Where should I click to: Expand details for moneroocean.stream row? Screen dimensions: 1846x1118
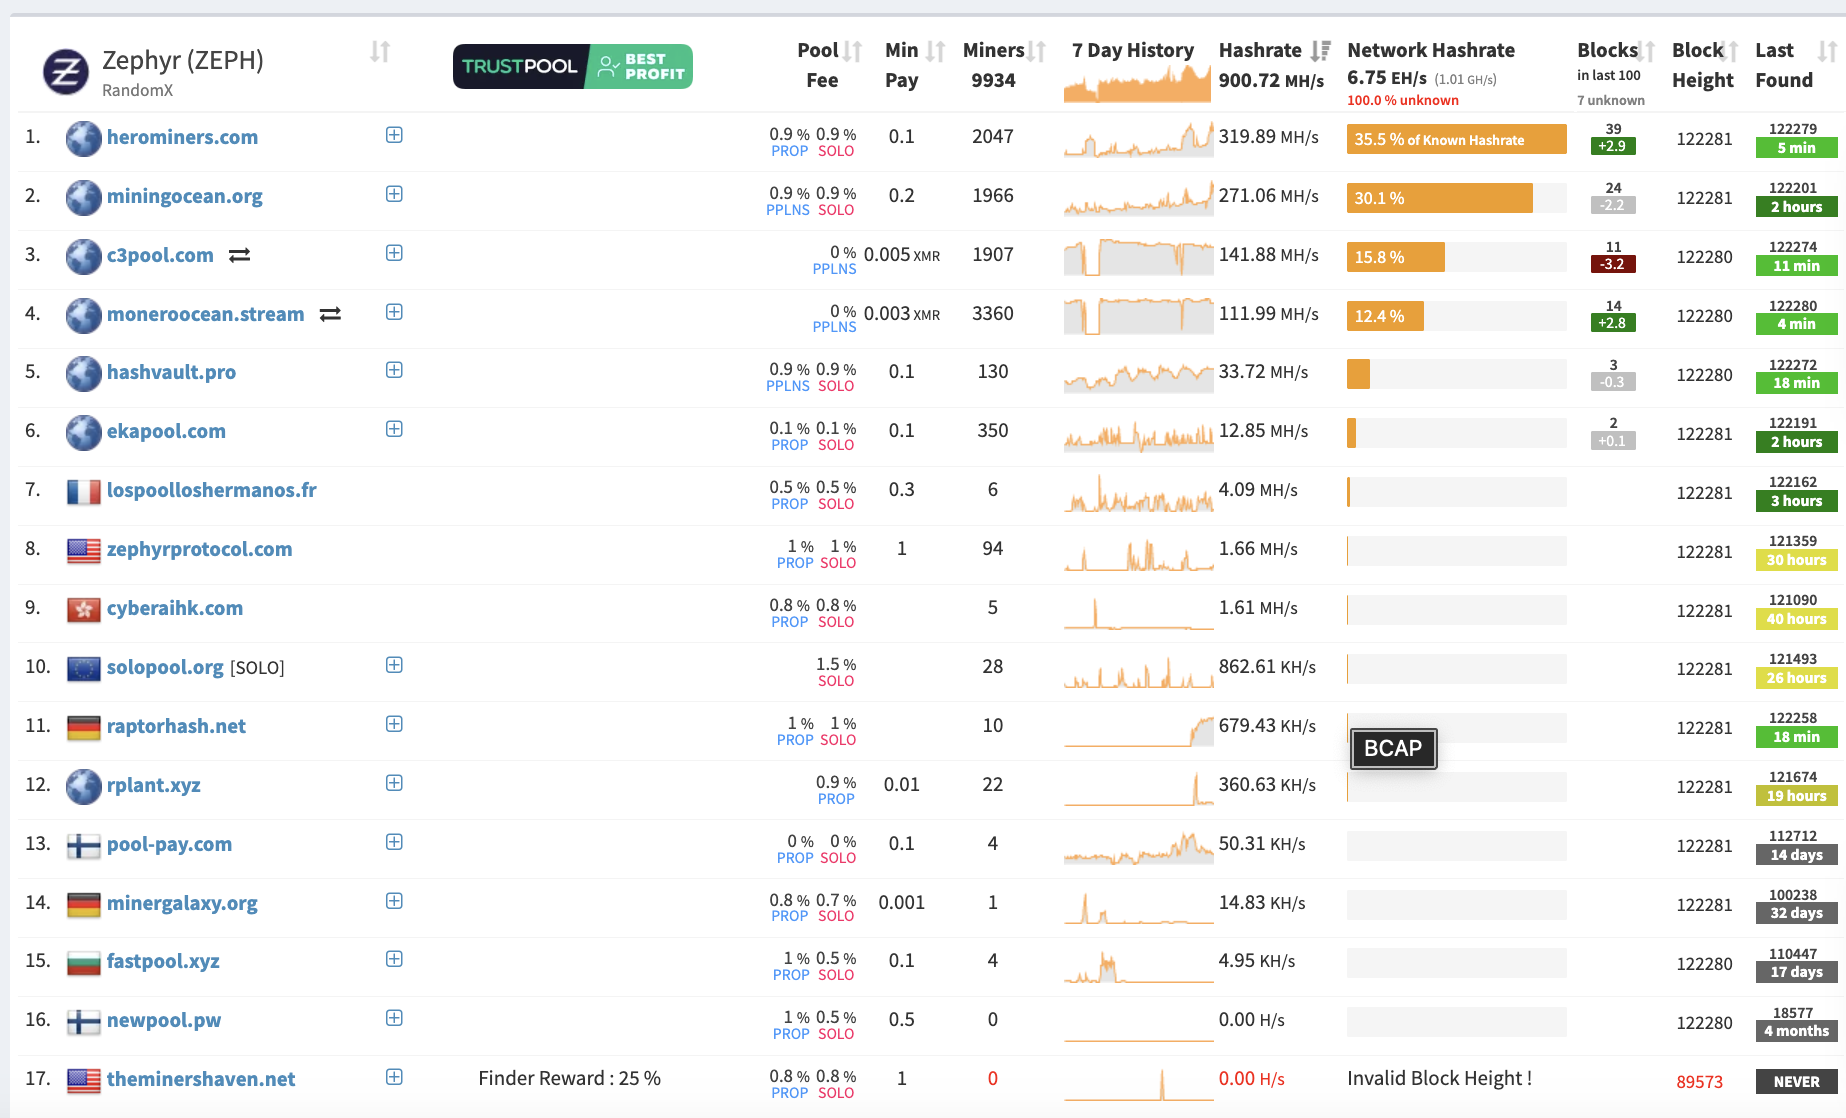(x=394, y=312)
